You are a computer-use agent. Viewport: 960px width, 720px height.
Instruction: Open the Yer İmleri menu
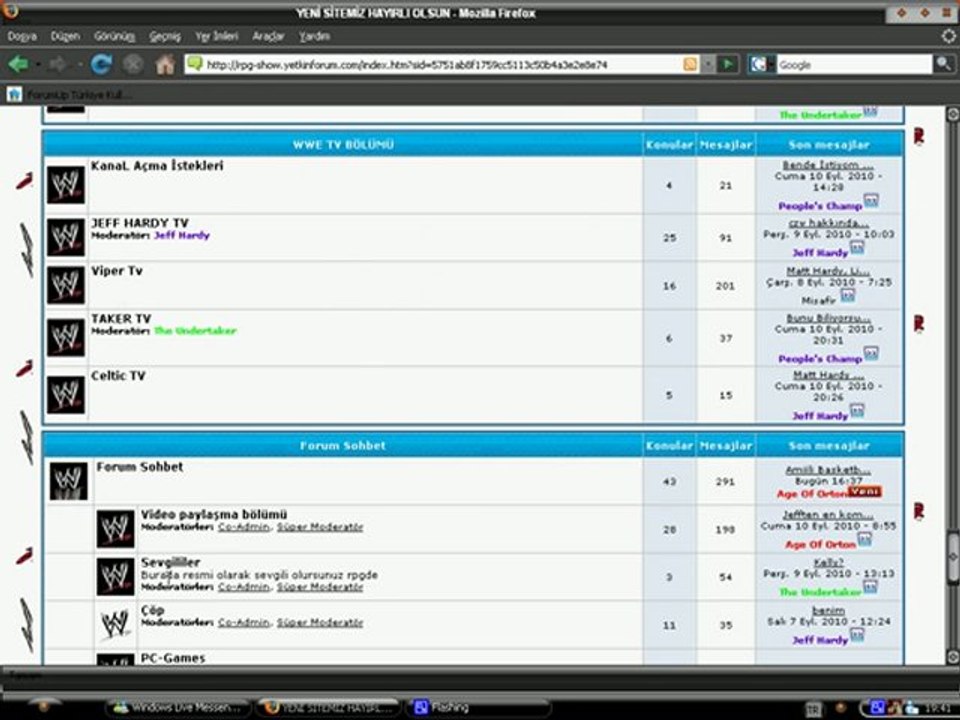(x=217, y=36)
